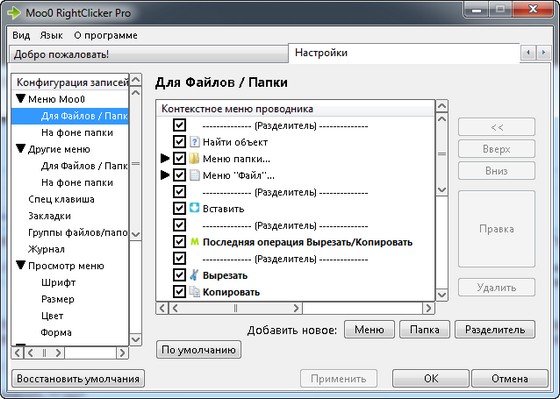Click the blue paste icon beside Вставить
The height and width of the screenshot is (399, 560).
(194, 209)
